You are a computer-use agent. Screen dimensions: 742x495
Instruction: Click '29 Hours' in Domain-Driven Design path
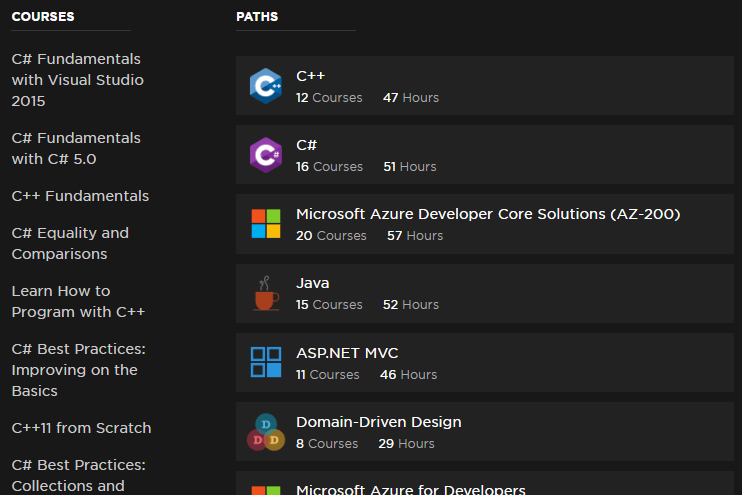[406, 444]
